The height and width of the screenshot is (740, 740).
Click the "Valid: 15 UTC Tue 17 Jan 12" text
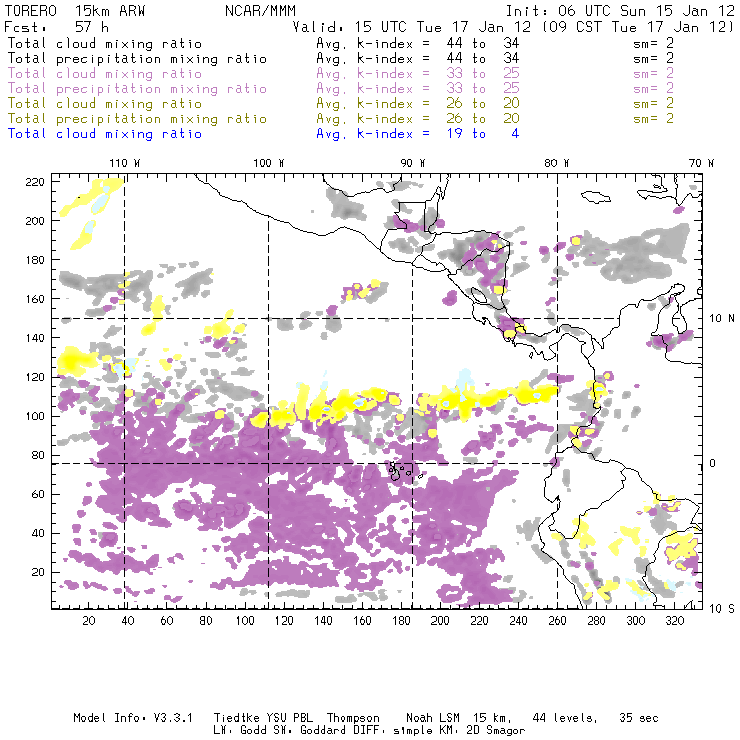(412, 27)
